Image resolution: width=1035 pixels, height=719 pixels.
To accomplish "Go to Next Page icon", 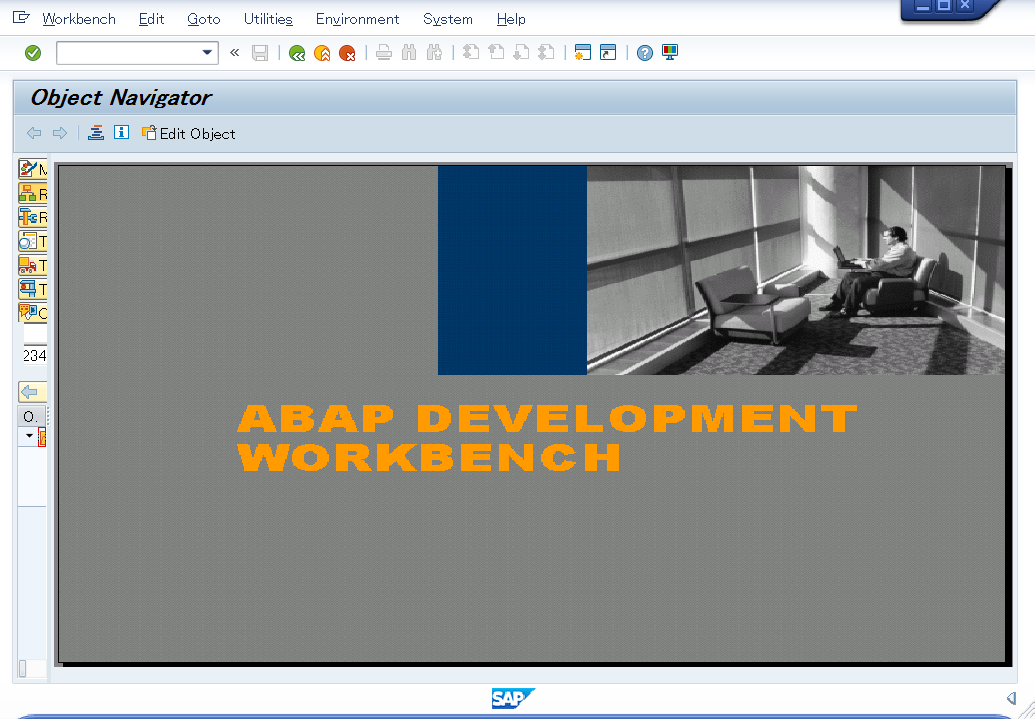I will click(521, 53).
